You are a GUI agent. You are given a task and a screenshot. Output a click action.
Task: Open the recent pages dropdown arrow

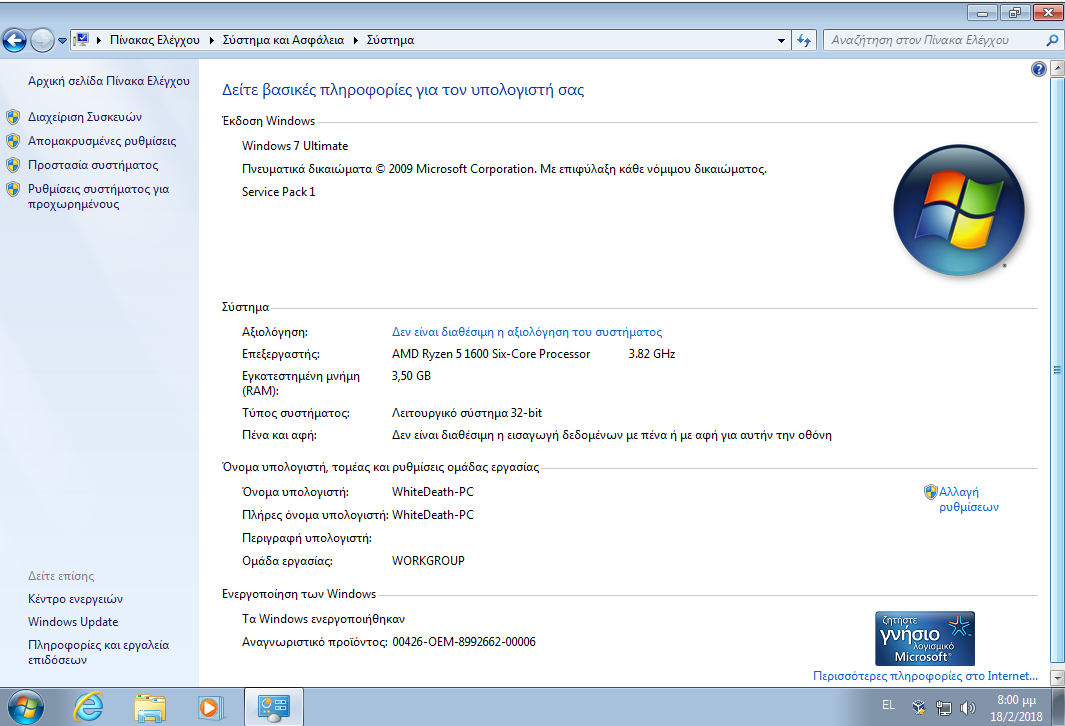[62, 41]
